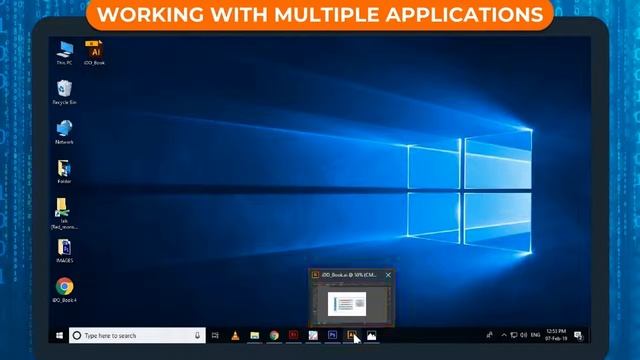640x360 pixels.
Task: Select the Recycle Bin desktop icon
Action: pos(64,93)
